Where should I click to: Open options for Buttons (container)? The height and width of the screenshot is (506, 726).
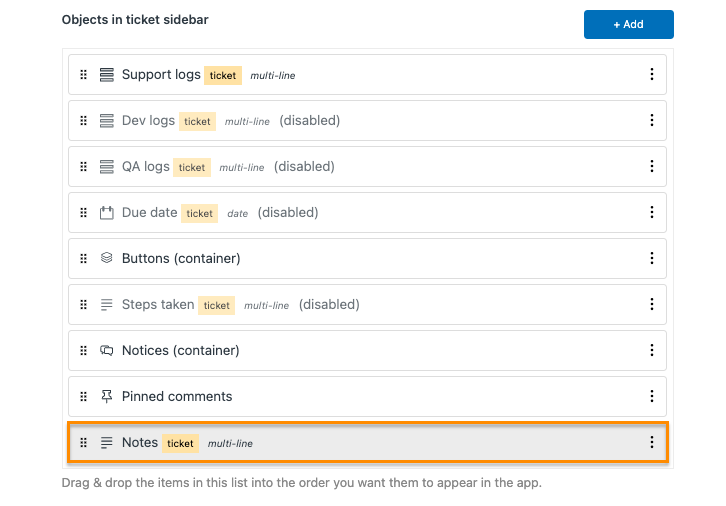pos(651,258)
